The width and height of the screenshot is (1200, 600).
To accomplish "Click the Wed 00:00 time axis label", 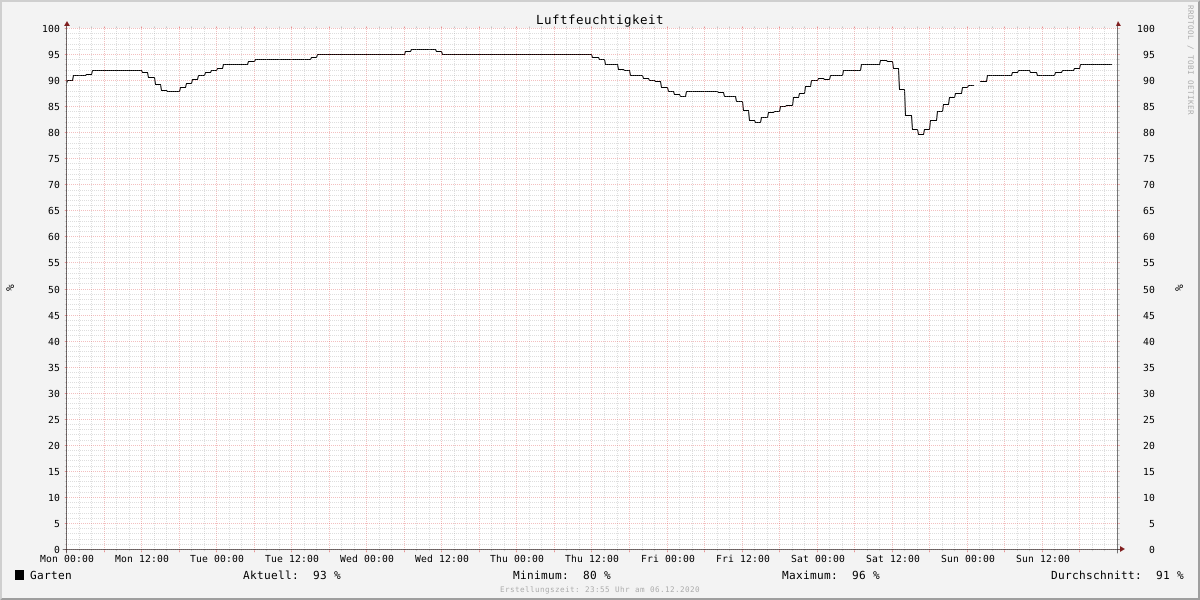I will pos(367,559).
